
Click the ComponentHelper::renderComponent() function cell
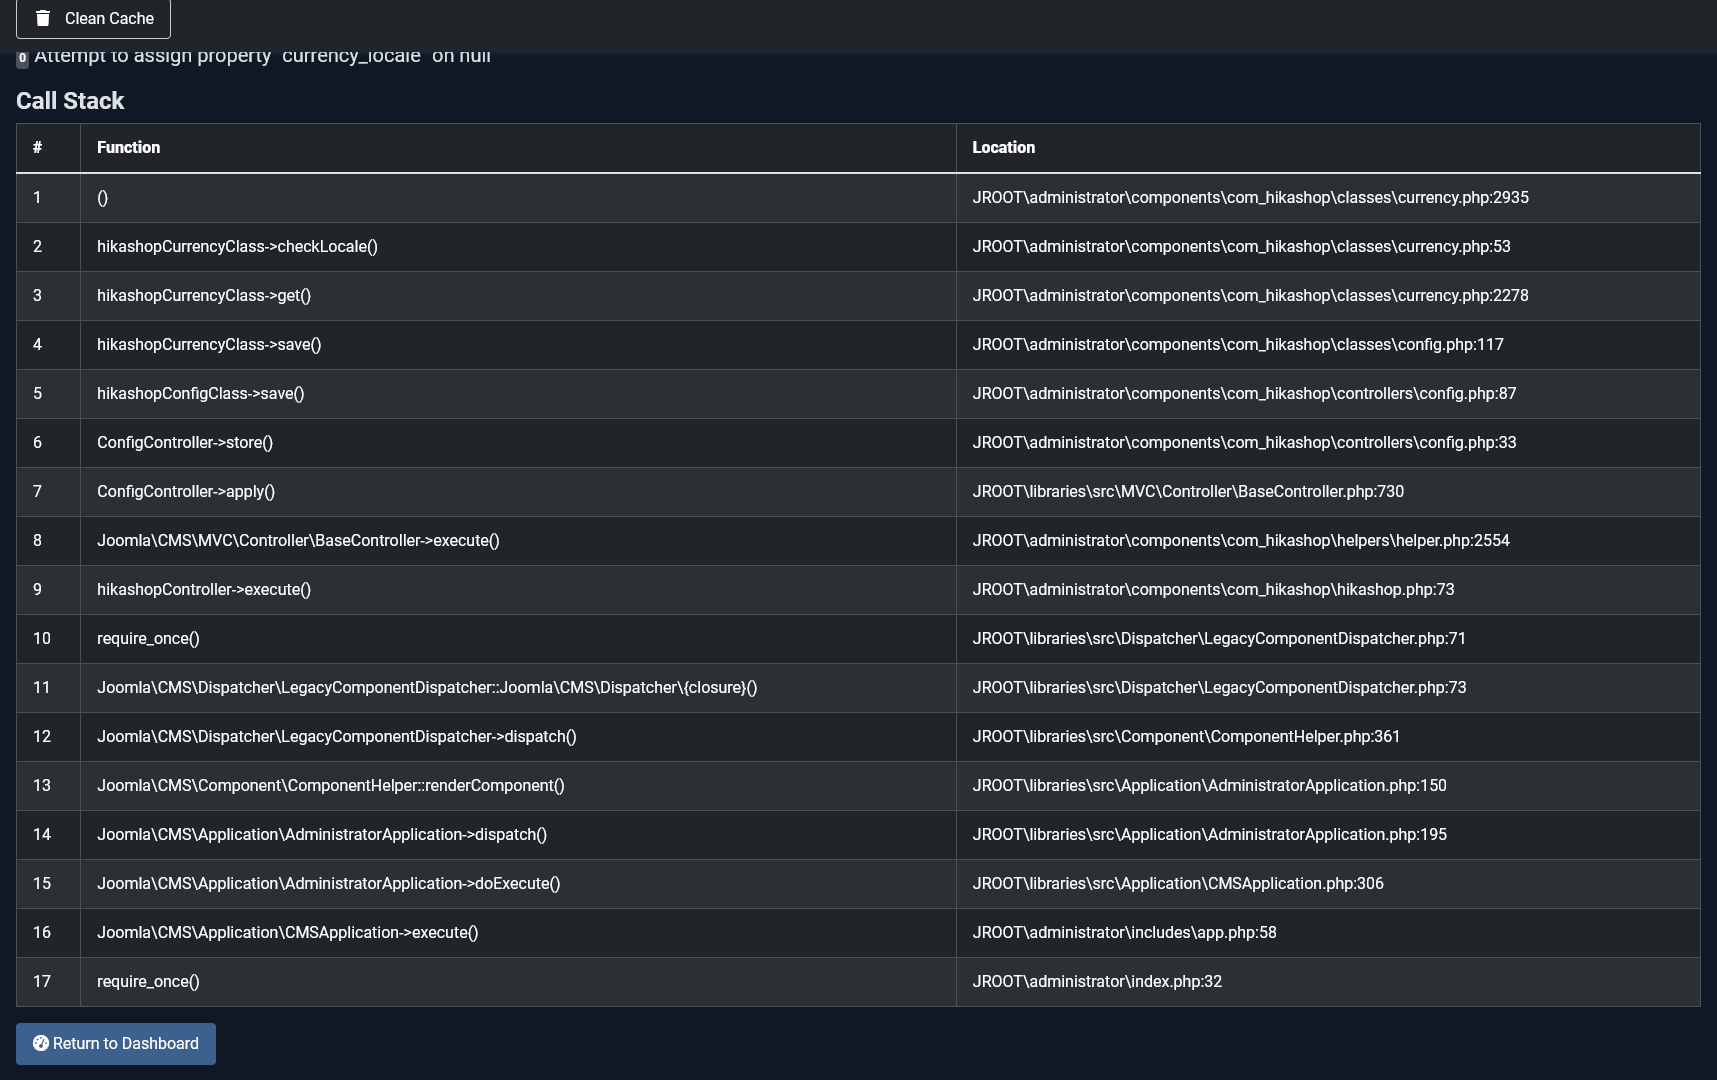click(330, 785)
